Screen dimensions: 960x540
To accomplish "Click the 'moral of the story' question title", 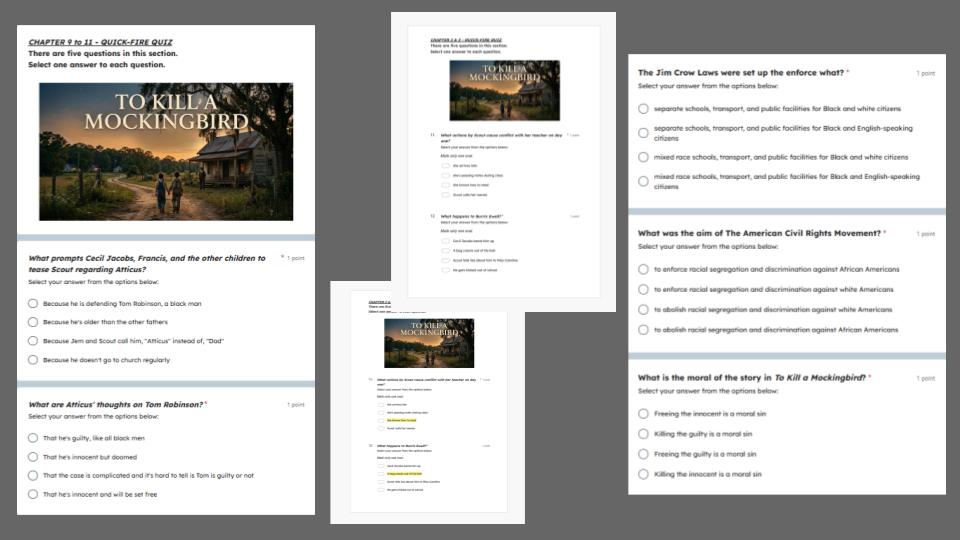I will click(x=752, y=378).
